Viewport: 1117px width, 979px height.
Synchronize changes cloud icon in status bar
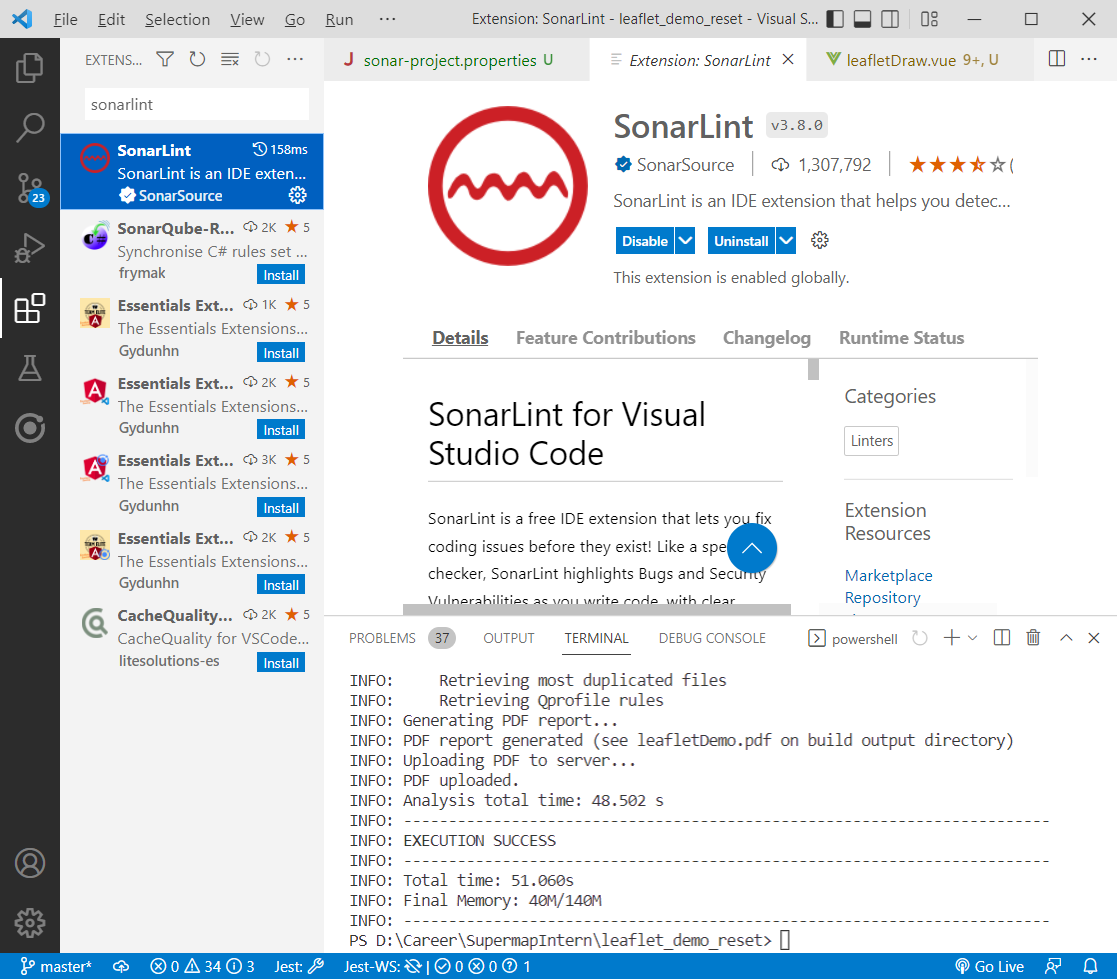click(121, 966)
